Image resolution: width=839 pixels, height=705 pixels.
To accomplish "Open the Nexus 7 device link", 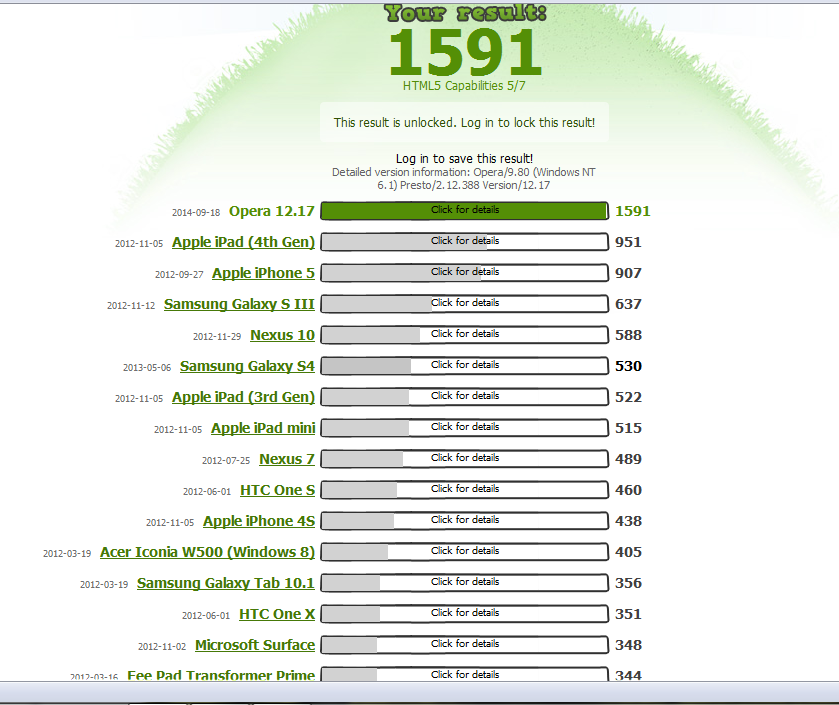I will coord(287,459).
